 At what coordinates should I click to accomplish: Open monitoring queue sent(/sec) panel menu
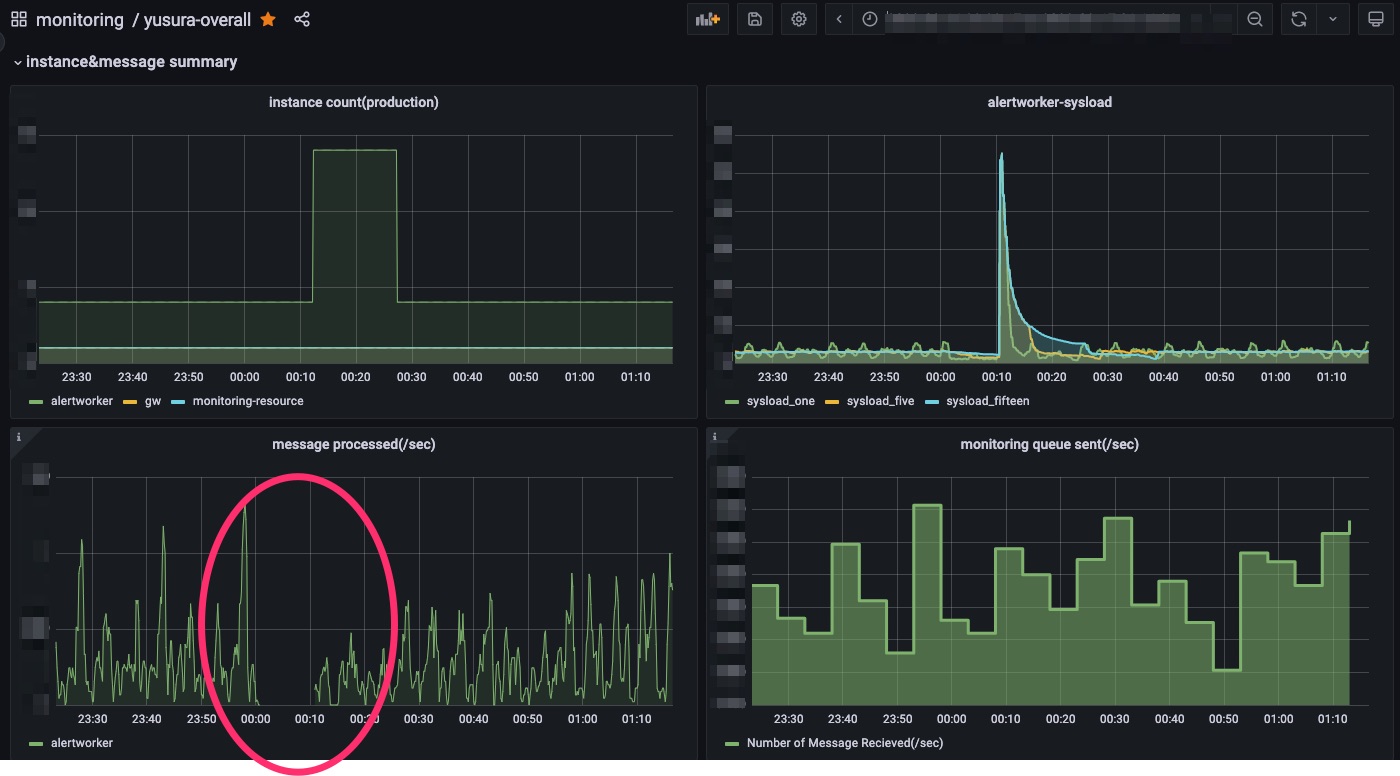coord(1049,444)
